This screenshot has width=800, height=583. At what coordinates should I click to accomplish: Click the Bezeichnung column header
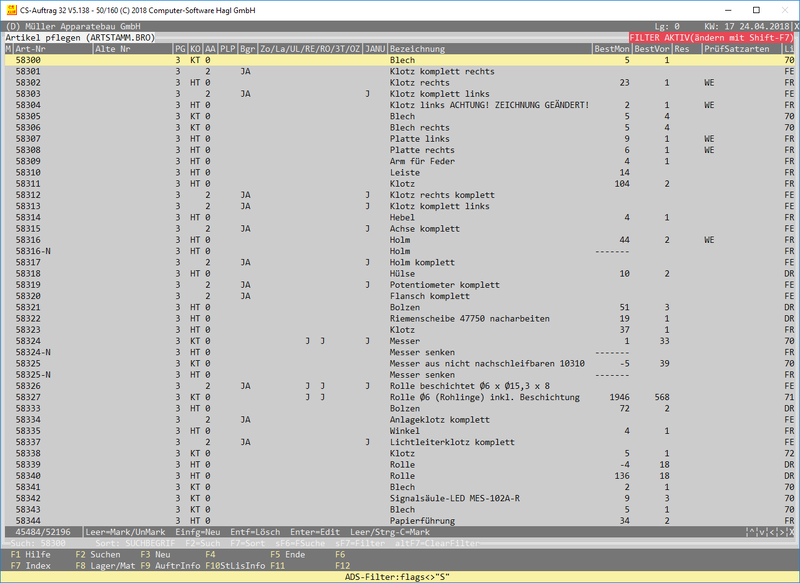(418, 49)
